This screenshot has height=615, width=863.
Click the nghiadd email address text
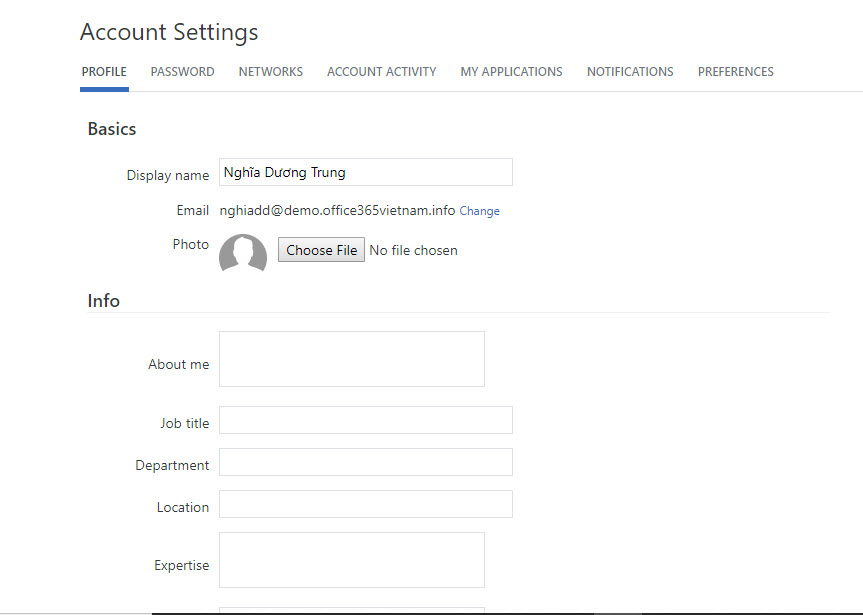(x=337, y=210)
